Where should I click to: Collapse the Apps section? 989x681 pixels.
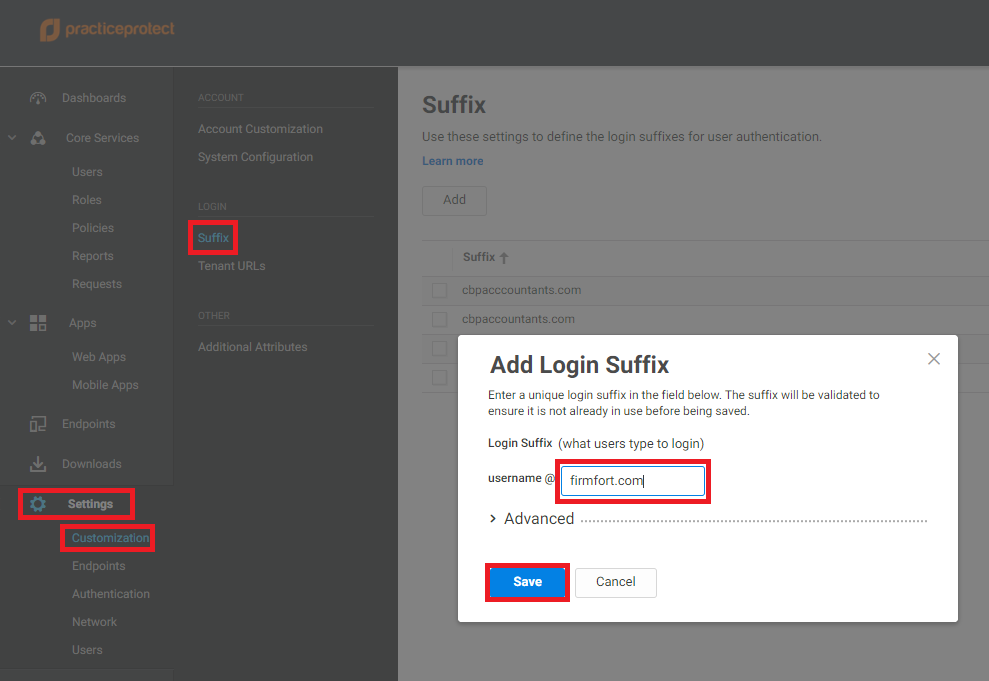tap(12, 322)
